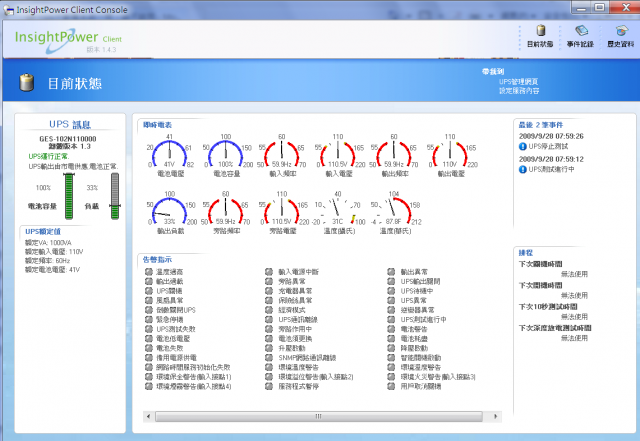Click the battery icon beside 目前狀態 heading
The width and height of the screenshot is (640, 441).
pos(27,82)
